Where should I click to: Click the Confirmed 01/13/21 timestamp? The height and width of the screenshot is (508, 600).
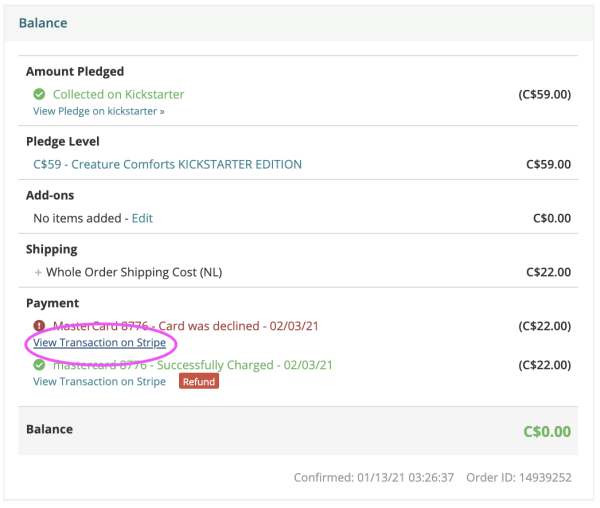375,478
